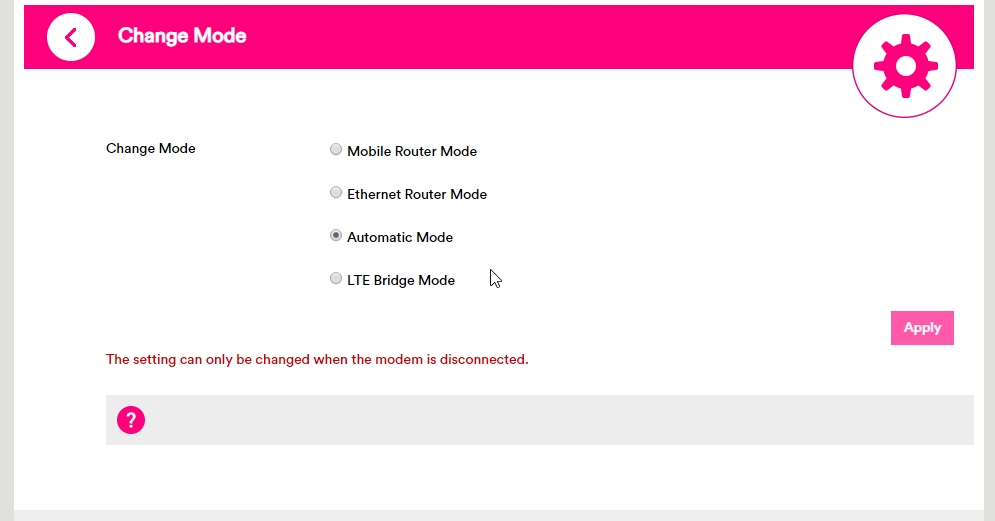Select the Automatic Mode radio button
995x521 pixels.
[x=336, y=236]
